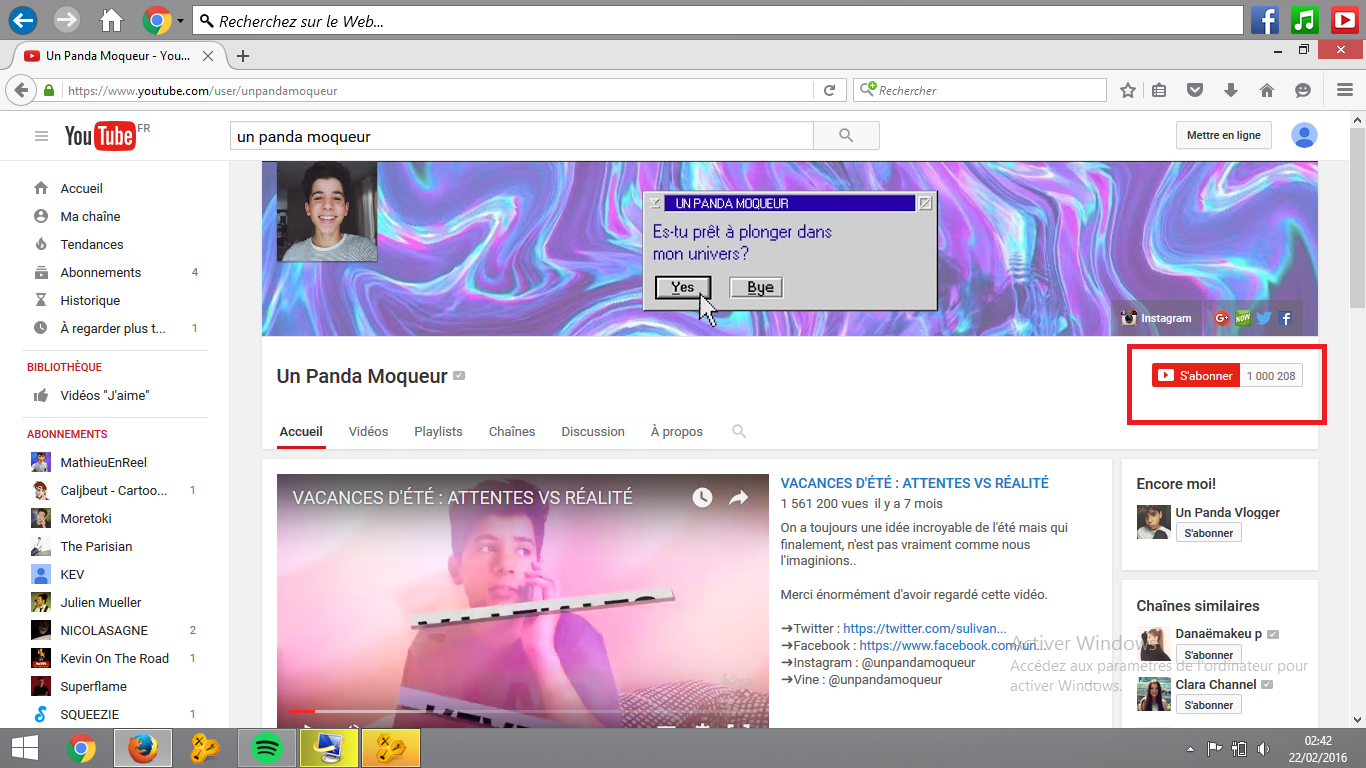1366x768 pixels.
Task: Click the Watch Later clock on the video
Action: (702, 497)
